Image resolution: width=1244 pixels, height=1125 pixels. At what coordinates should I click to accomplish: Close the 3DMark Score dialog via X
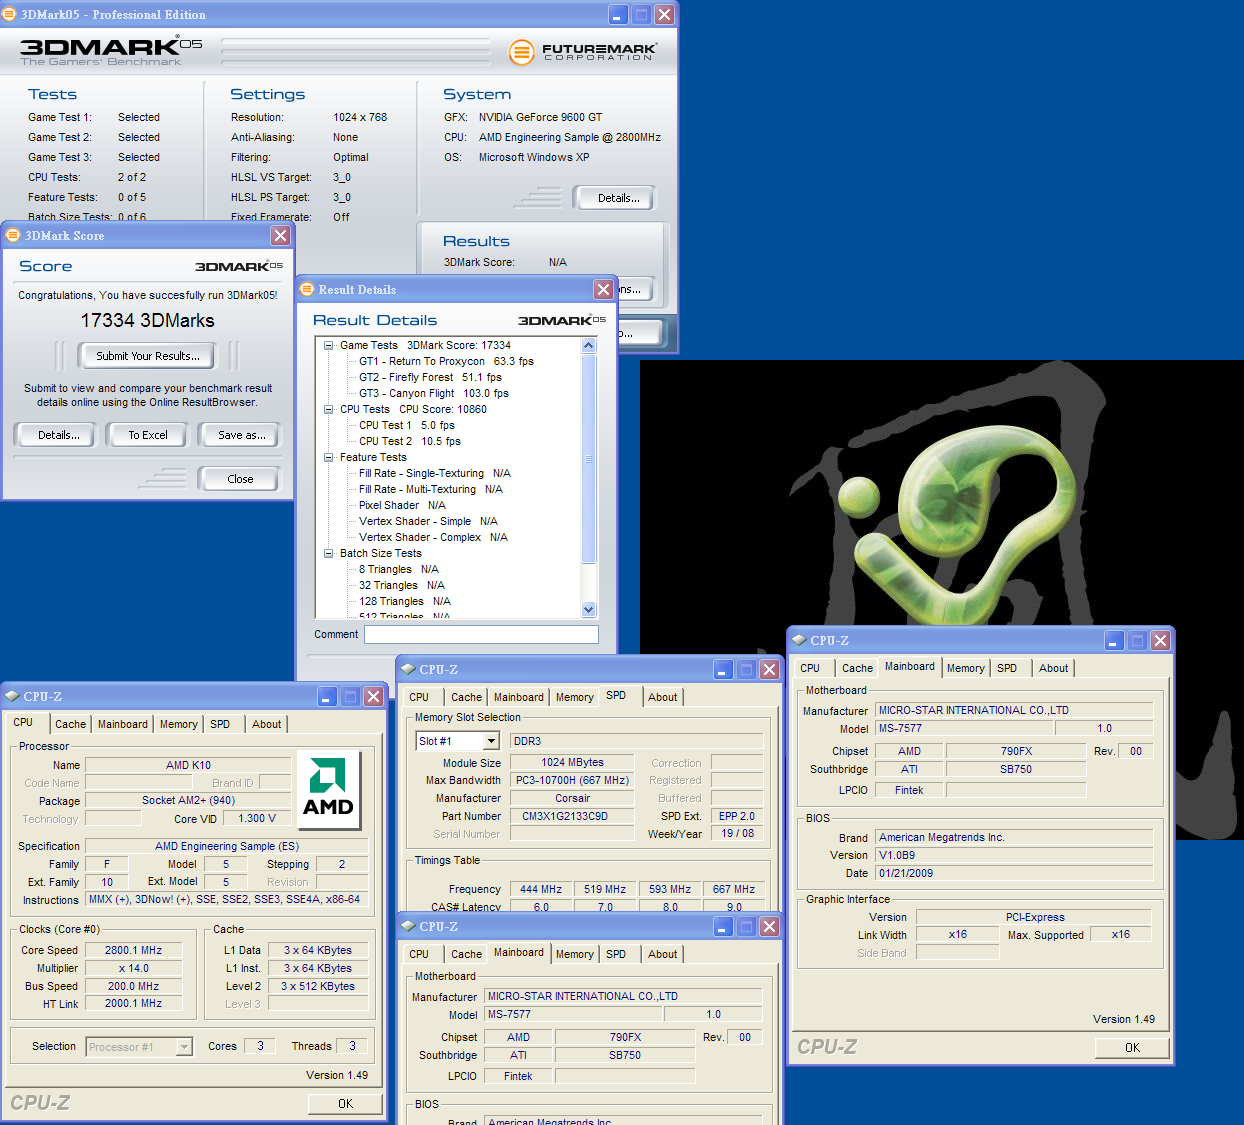coord(280,235)
